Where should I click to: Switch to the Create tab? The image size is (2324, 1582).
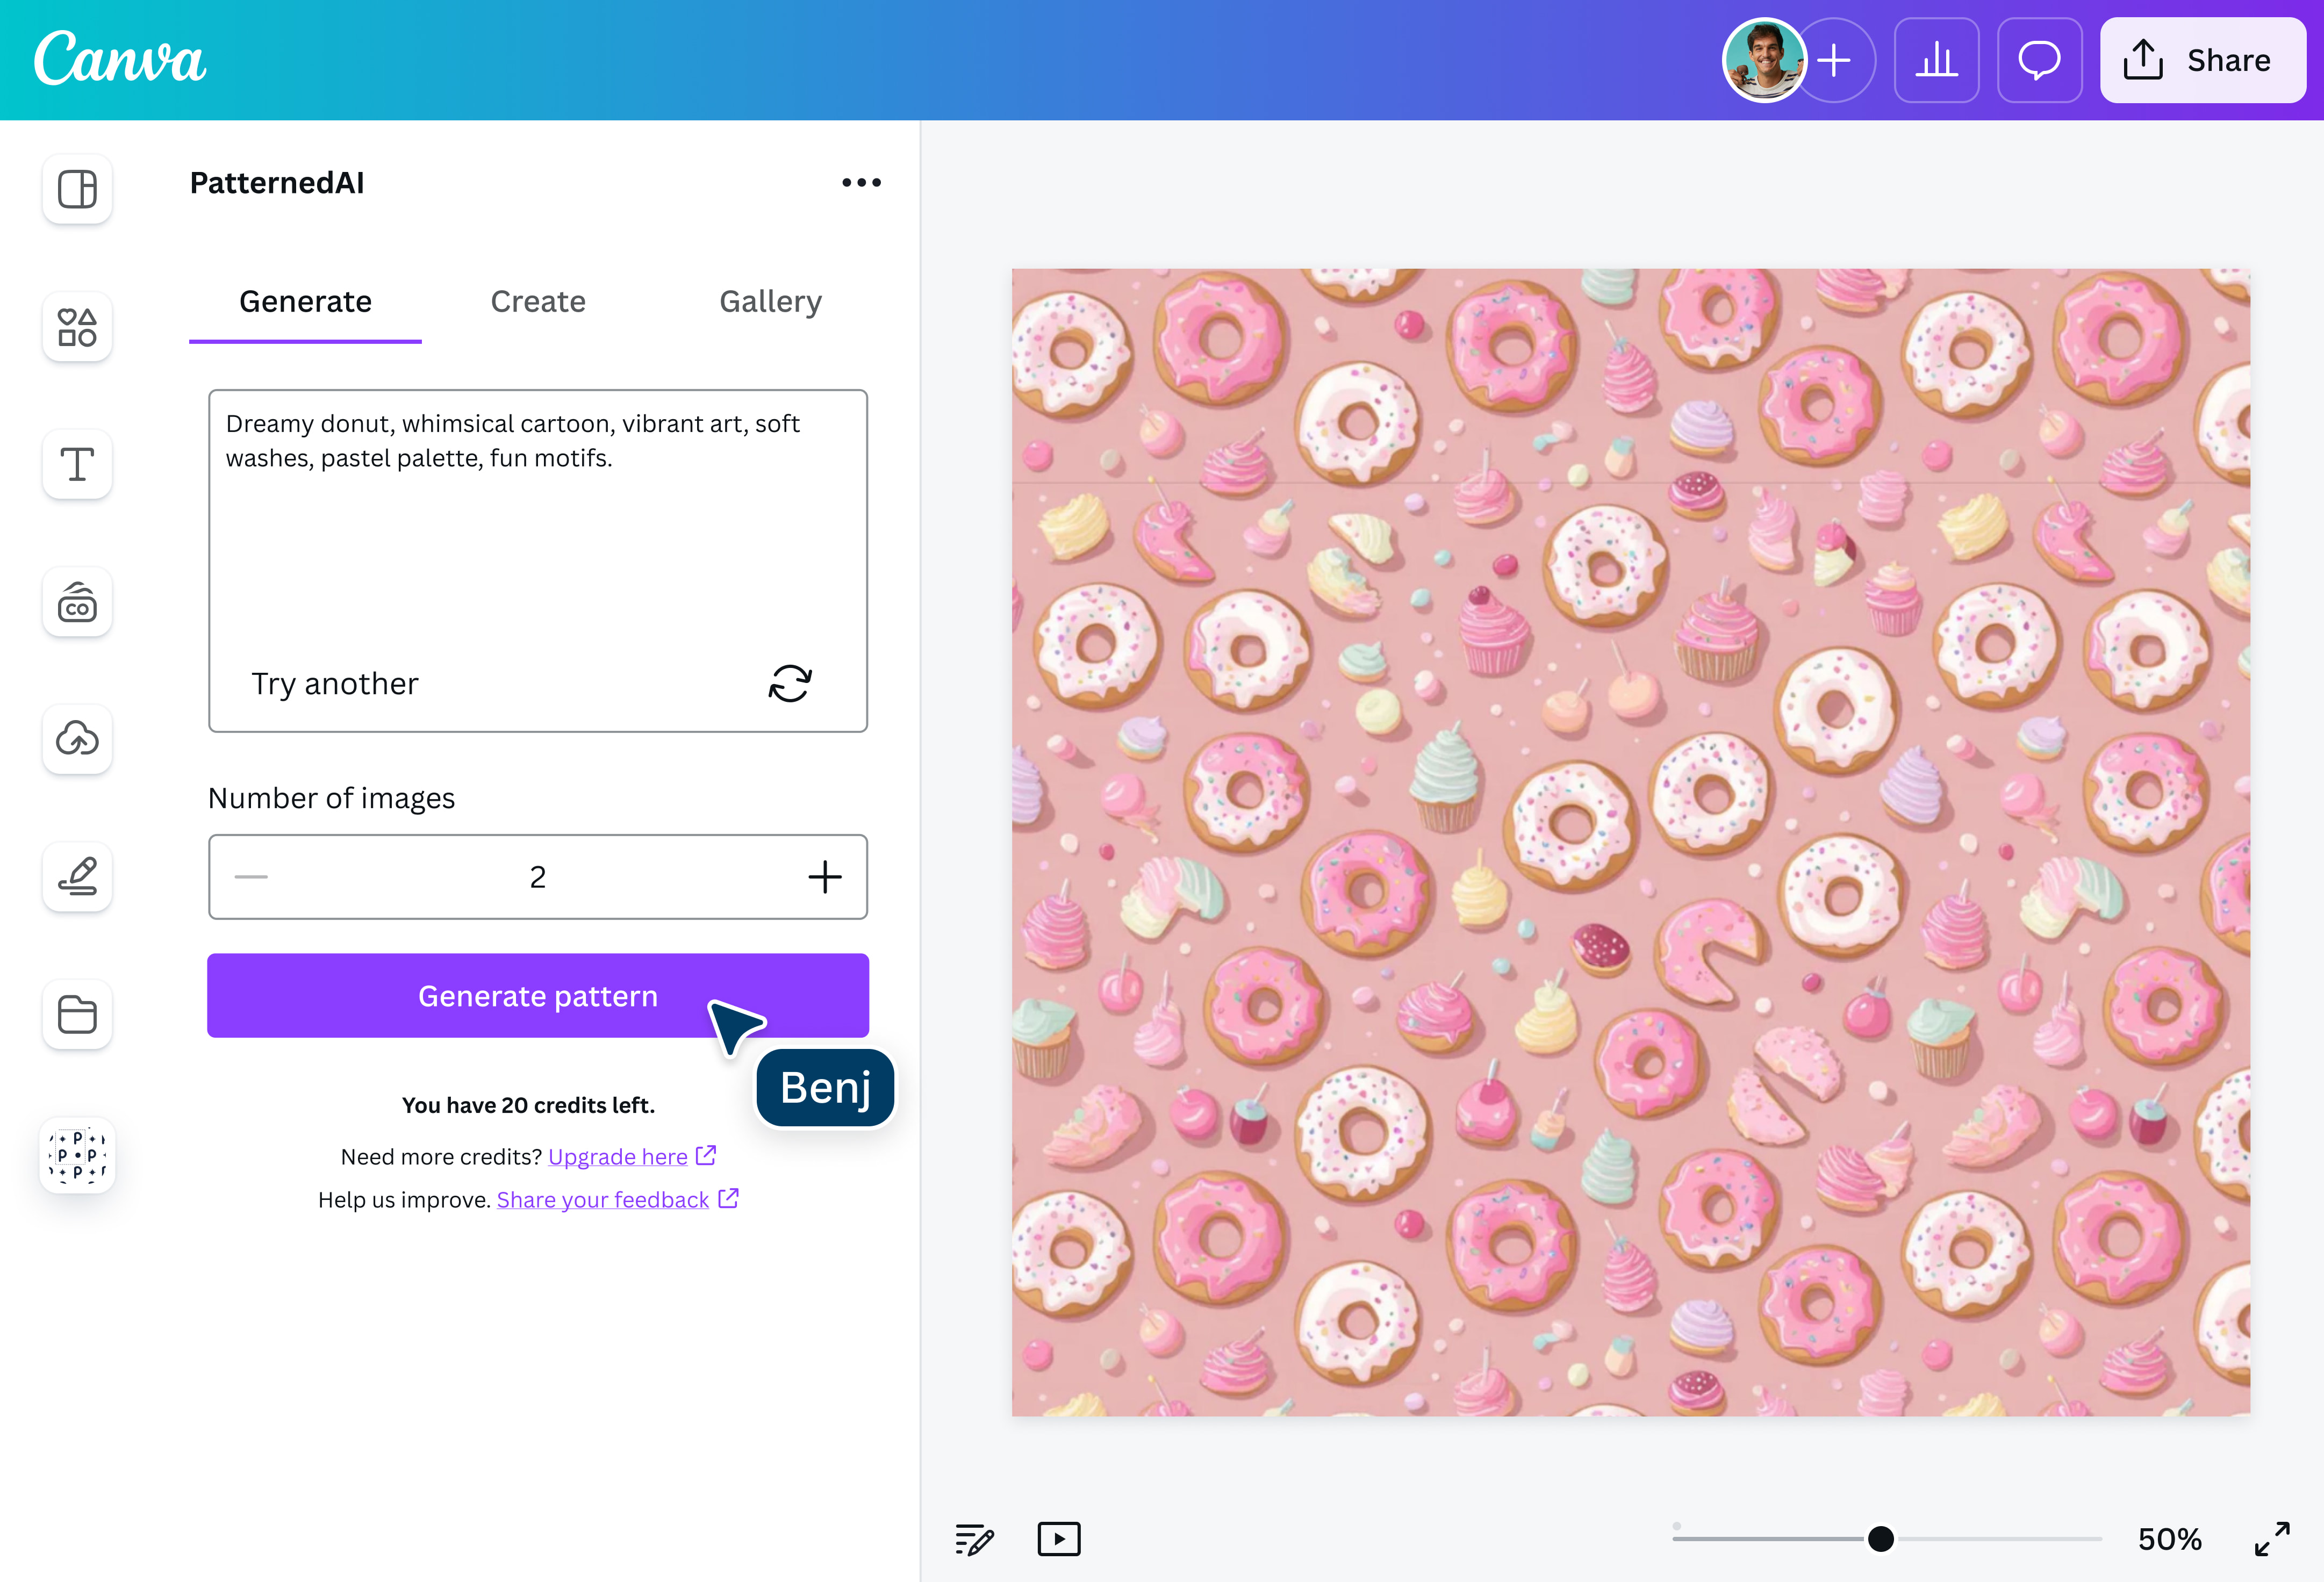click(x=538, y=301)
